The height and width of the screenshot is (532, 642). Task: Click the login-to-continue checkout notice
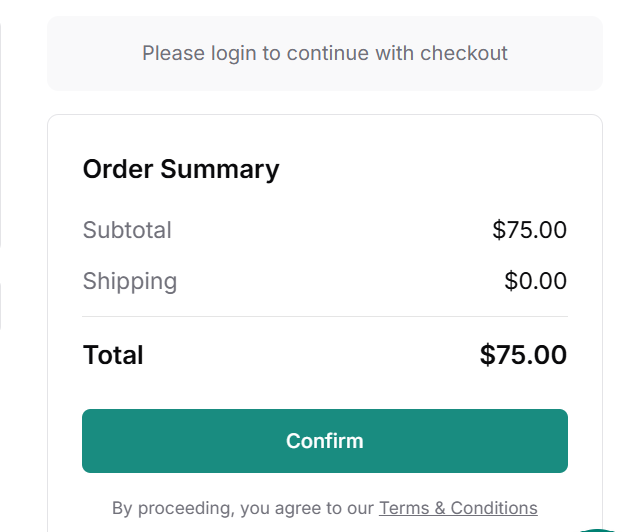tap(324, 53)
